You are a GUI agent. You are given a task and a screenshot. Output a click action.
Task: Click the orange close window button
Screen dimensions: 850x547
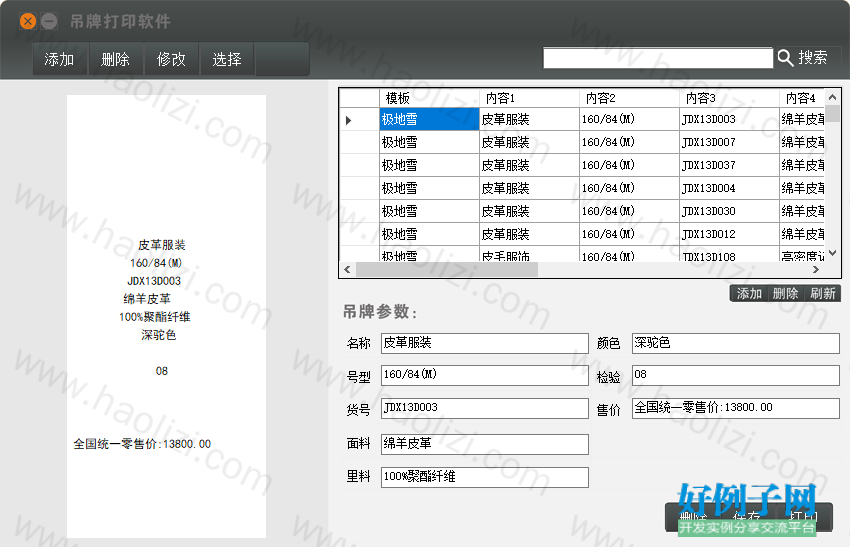pyautogui.click(x=28, y=21)
